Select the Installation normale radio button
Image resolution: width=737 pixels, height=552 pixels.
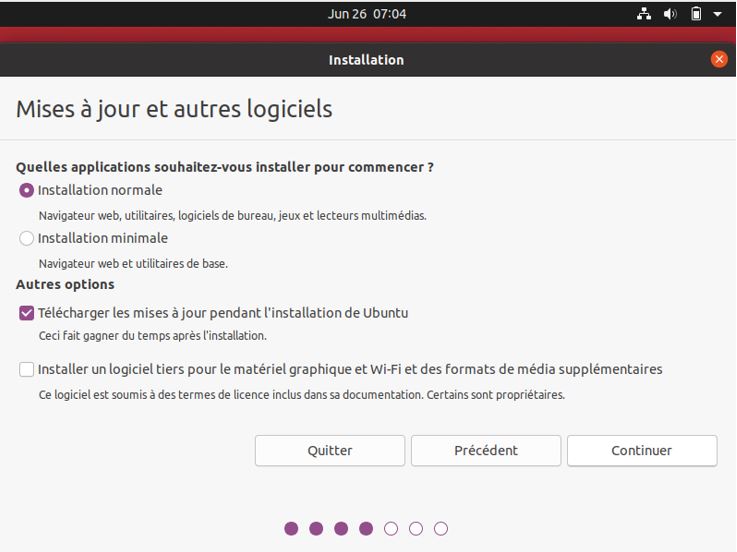click(x=27, y=190)
